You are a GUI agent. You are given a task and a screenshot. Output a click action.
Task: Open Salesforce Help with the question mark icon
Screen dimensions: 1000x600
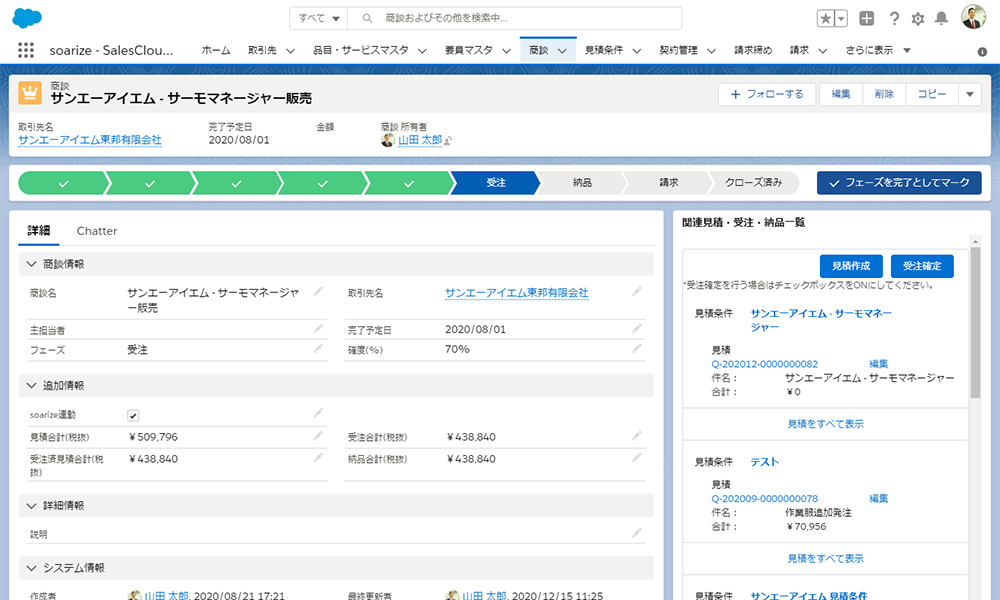click(x=893, y=16)
